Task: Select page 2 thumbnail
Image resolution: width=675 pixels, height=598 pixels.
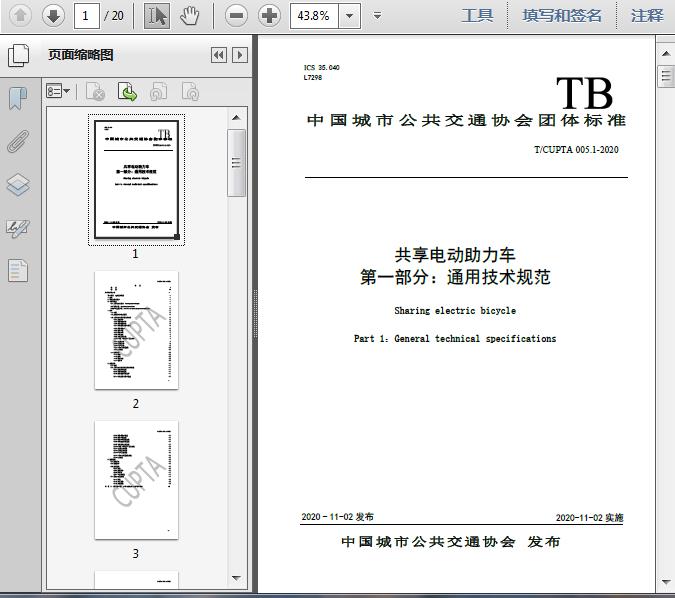Action: coord(136,330)
